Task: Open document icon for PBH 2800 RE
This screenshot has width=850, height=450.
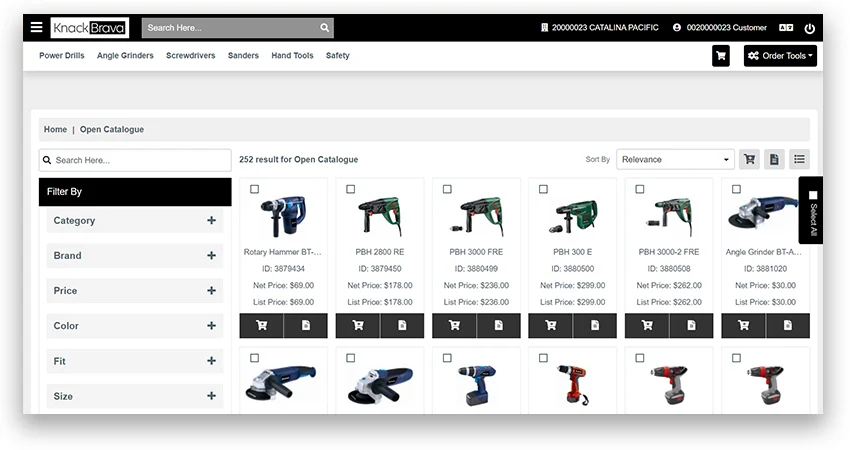Action: (402, 325)
